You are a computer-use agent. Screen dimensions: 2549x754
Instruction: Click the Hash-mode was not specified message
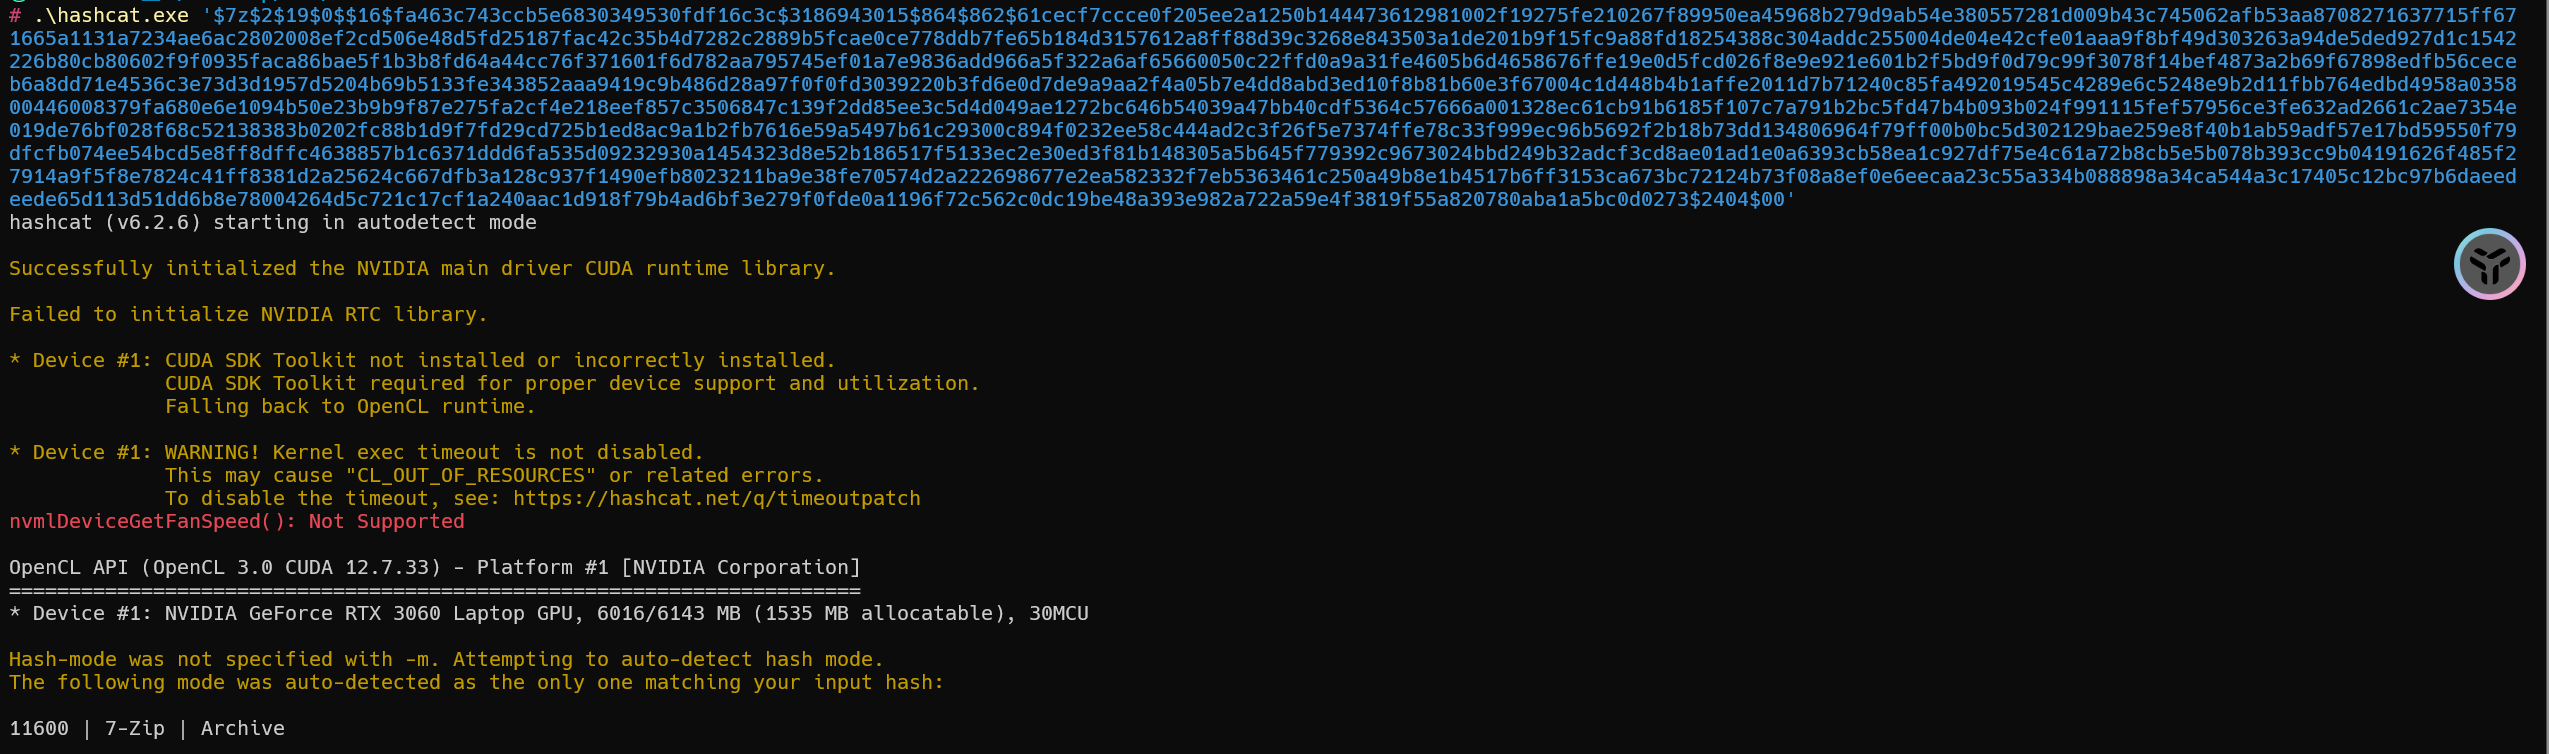tap(447, 659)
